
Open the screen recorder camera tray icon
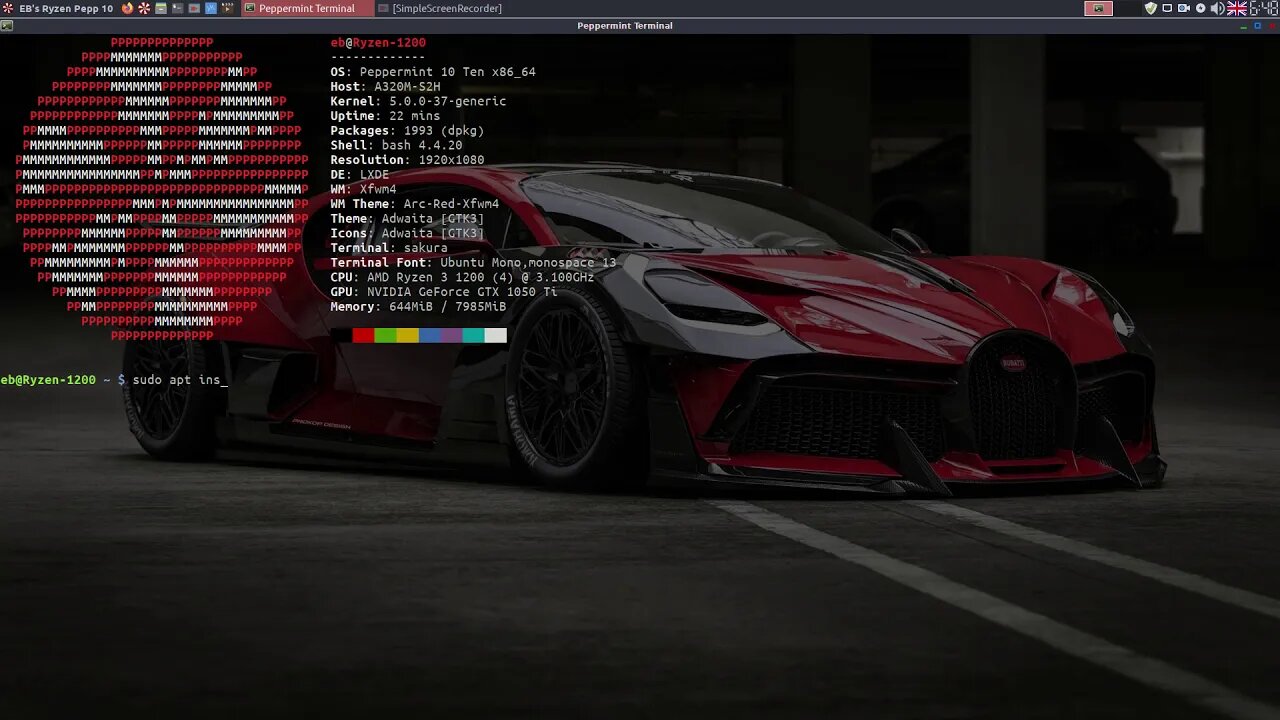click(x=1184, y=8)
